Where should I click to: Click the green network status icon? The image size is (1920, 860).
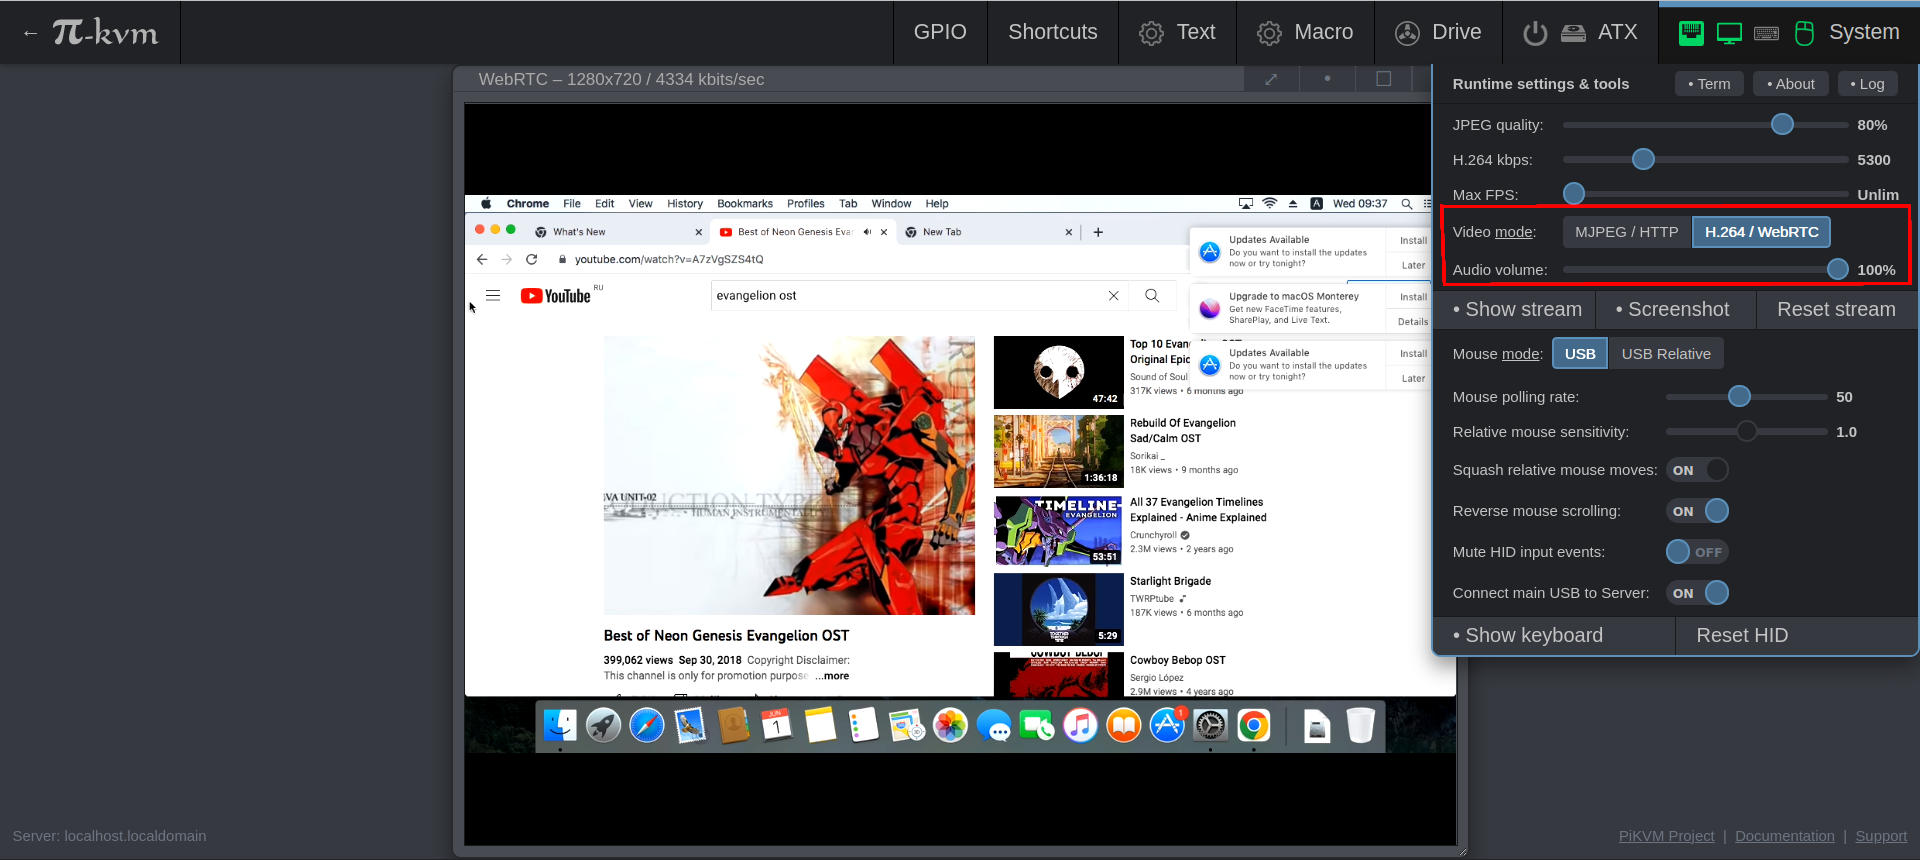click(1691, 33)
